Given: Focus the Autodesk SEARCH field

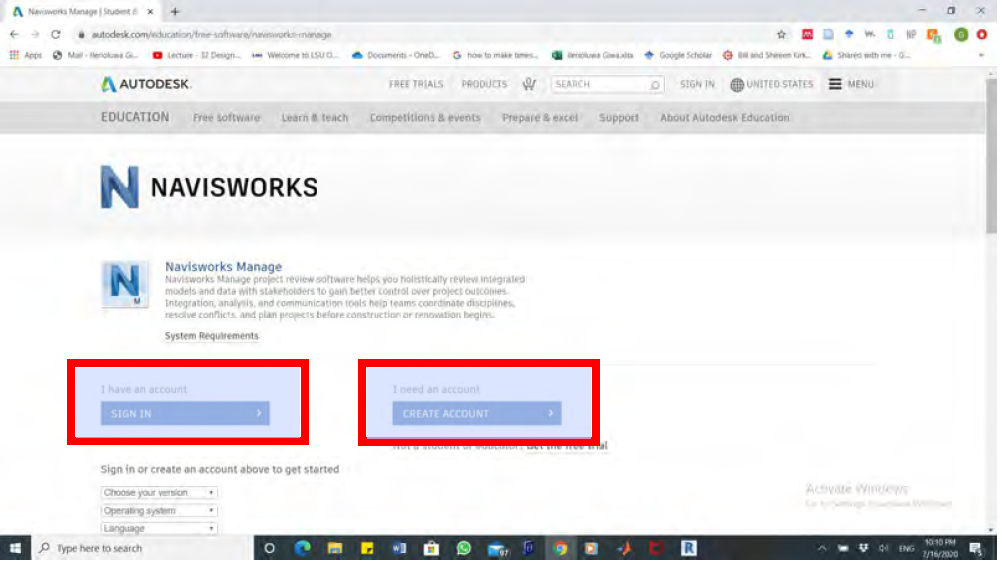Looking at the screenshot, I should [600, 85].
